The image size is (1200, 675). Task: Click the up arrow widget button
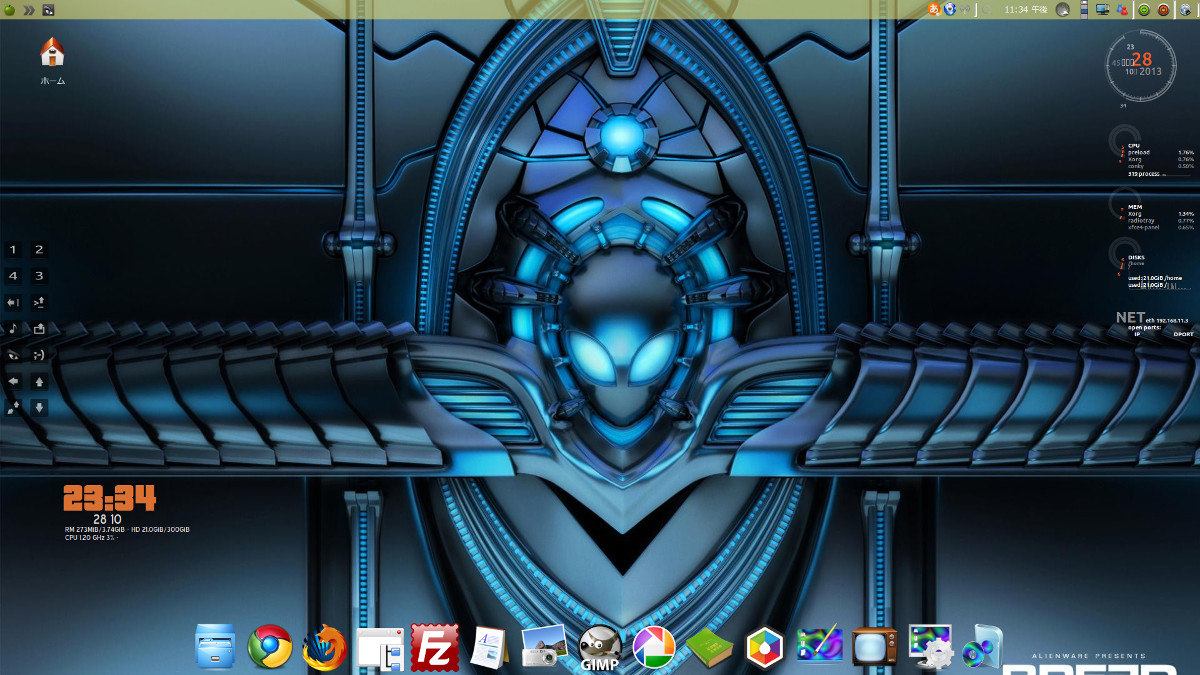[39, 381]
